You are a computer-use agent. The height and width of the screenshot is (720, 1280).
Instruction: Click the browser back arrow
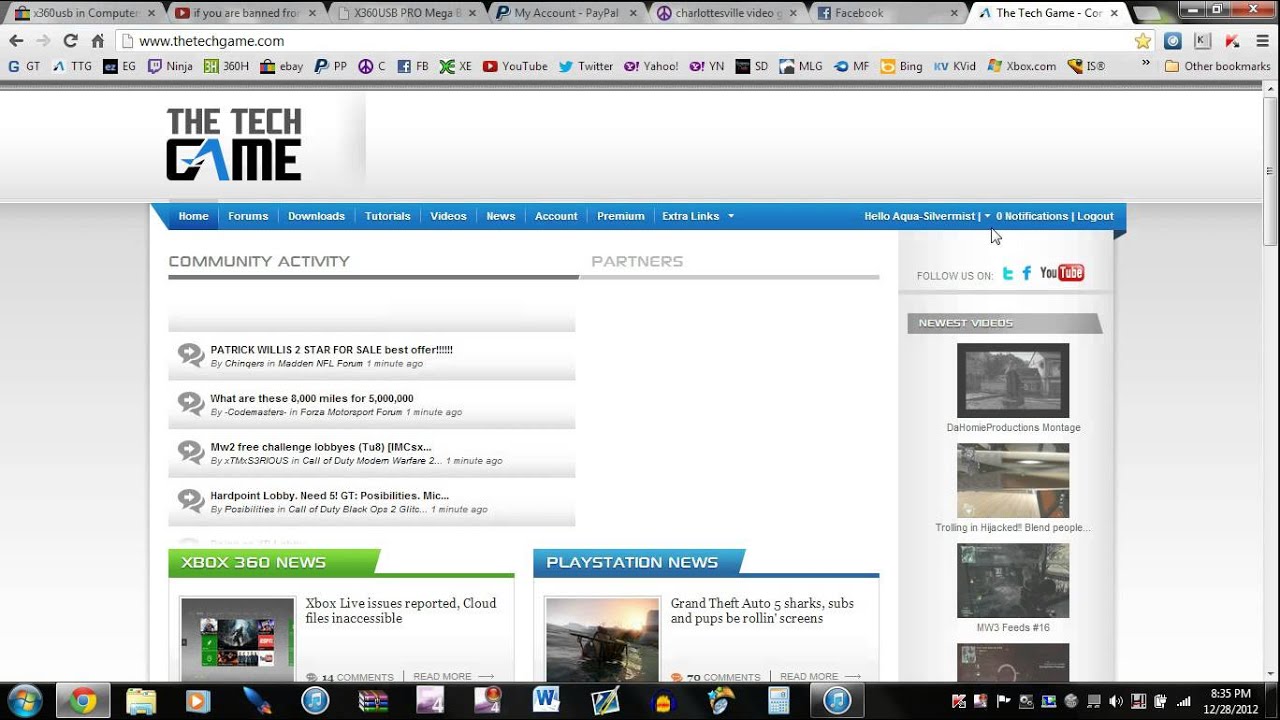(x=16, y=41)
